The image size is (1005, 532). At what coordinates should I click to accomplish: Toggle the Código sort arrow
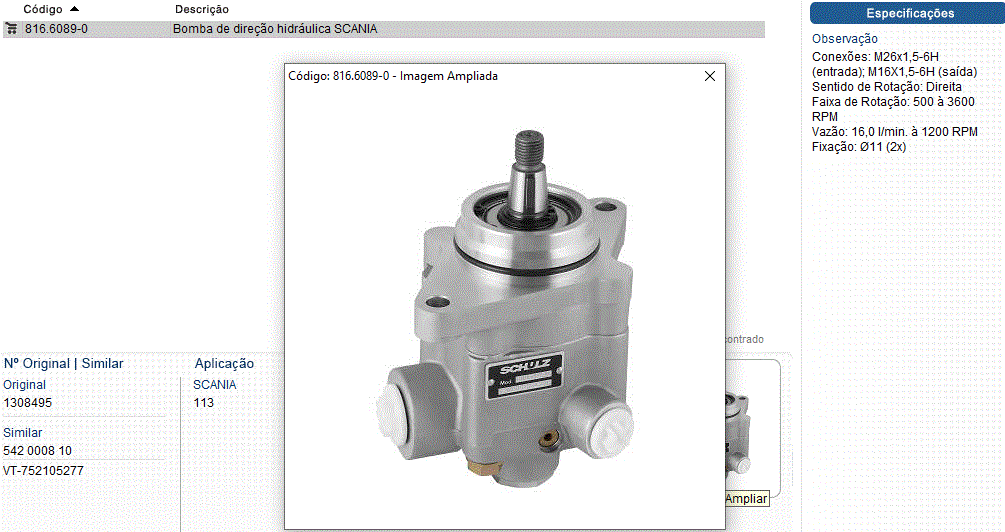tap(75, 9)
